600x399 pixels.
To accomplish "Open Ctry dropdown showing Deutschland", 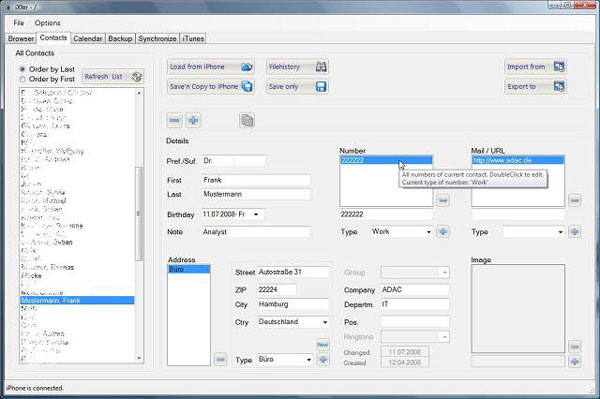I will (x=325, y=322).
